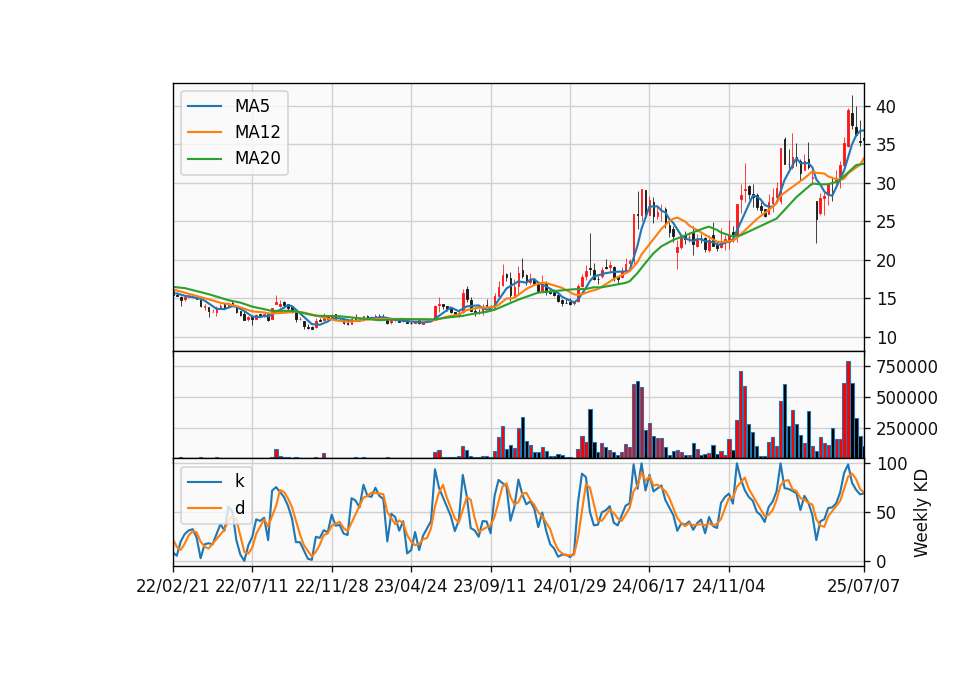This screenshot has width=960, height=690.
Task: Click the orange MA12 legend line sample
Action: (x=204, y=132)
